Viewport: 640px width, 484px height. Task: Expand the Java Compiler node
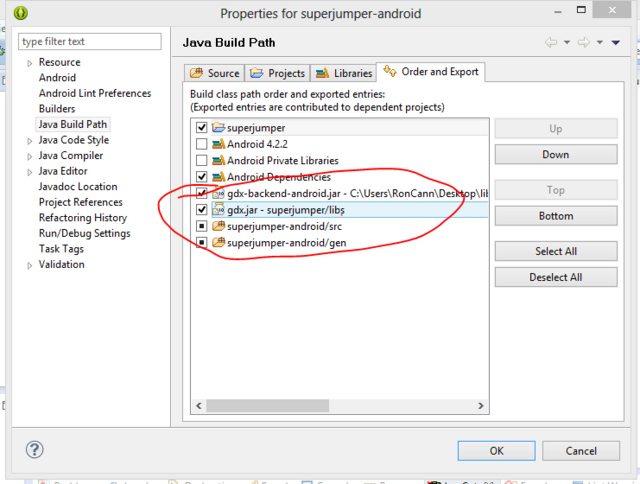[x=29, y=157]
